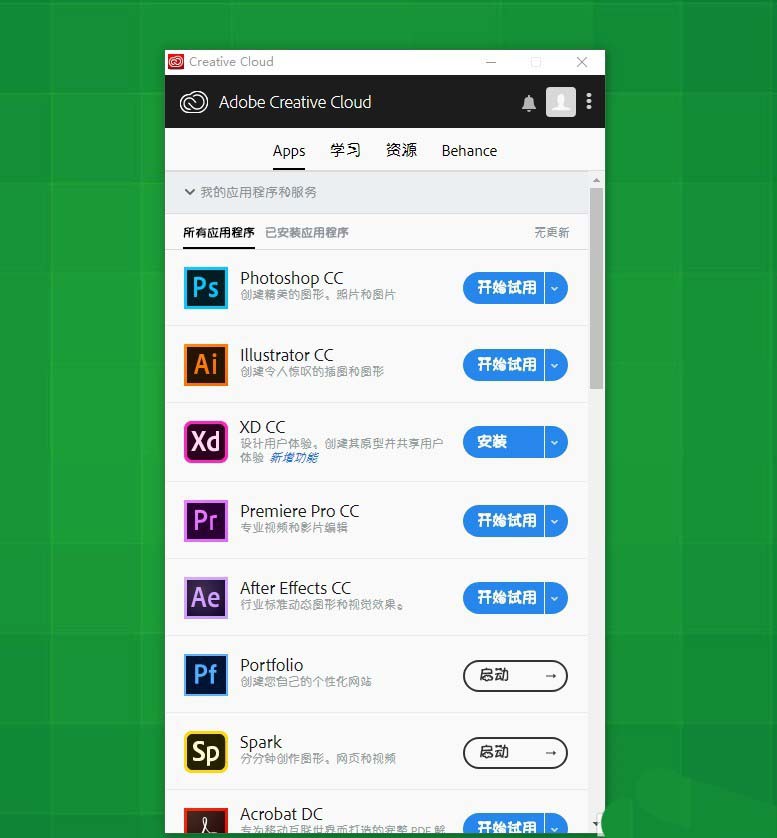Image resolution: width=777 pixels, height=838 pixels.
Task: Switch to the Behance tab
Action: 469,151
